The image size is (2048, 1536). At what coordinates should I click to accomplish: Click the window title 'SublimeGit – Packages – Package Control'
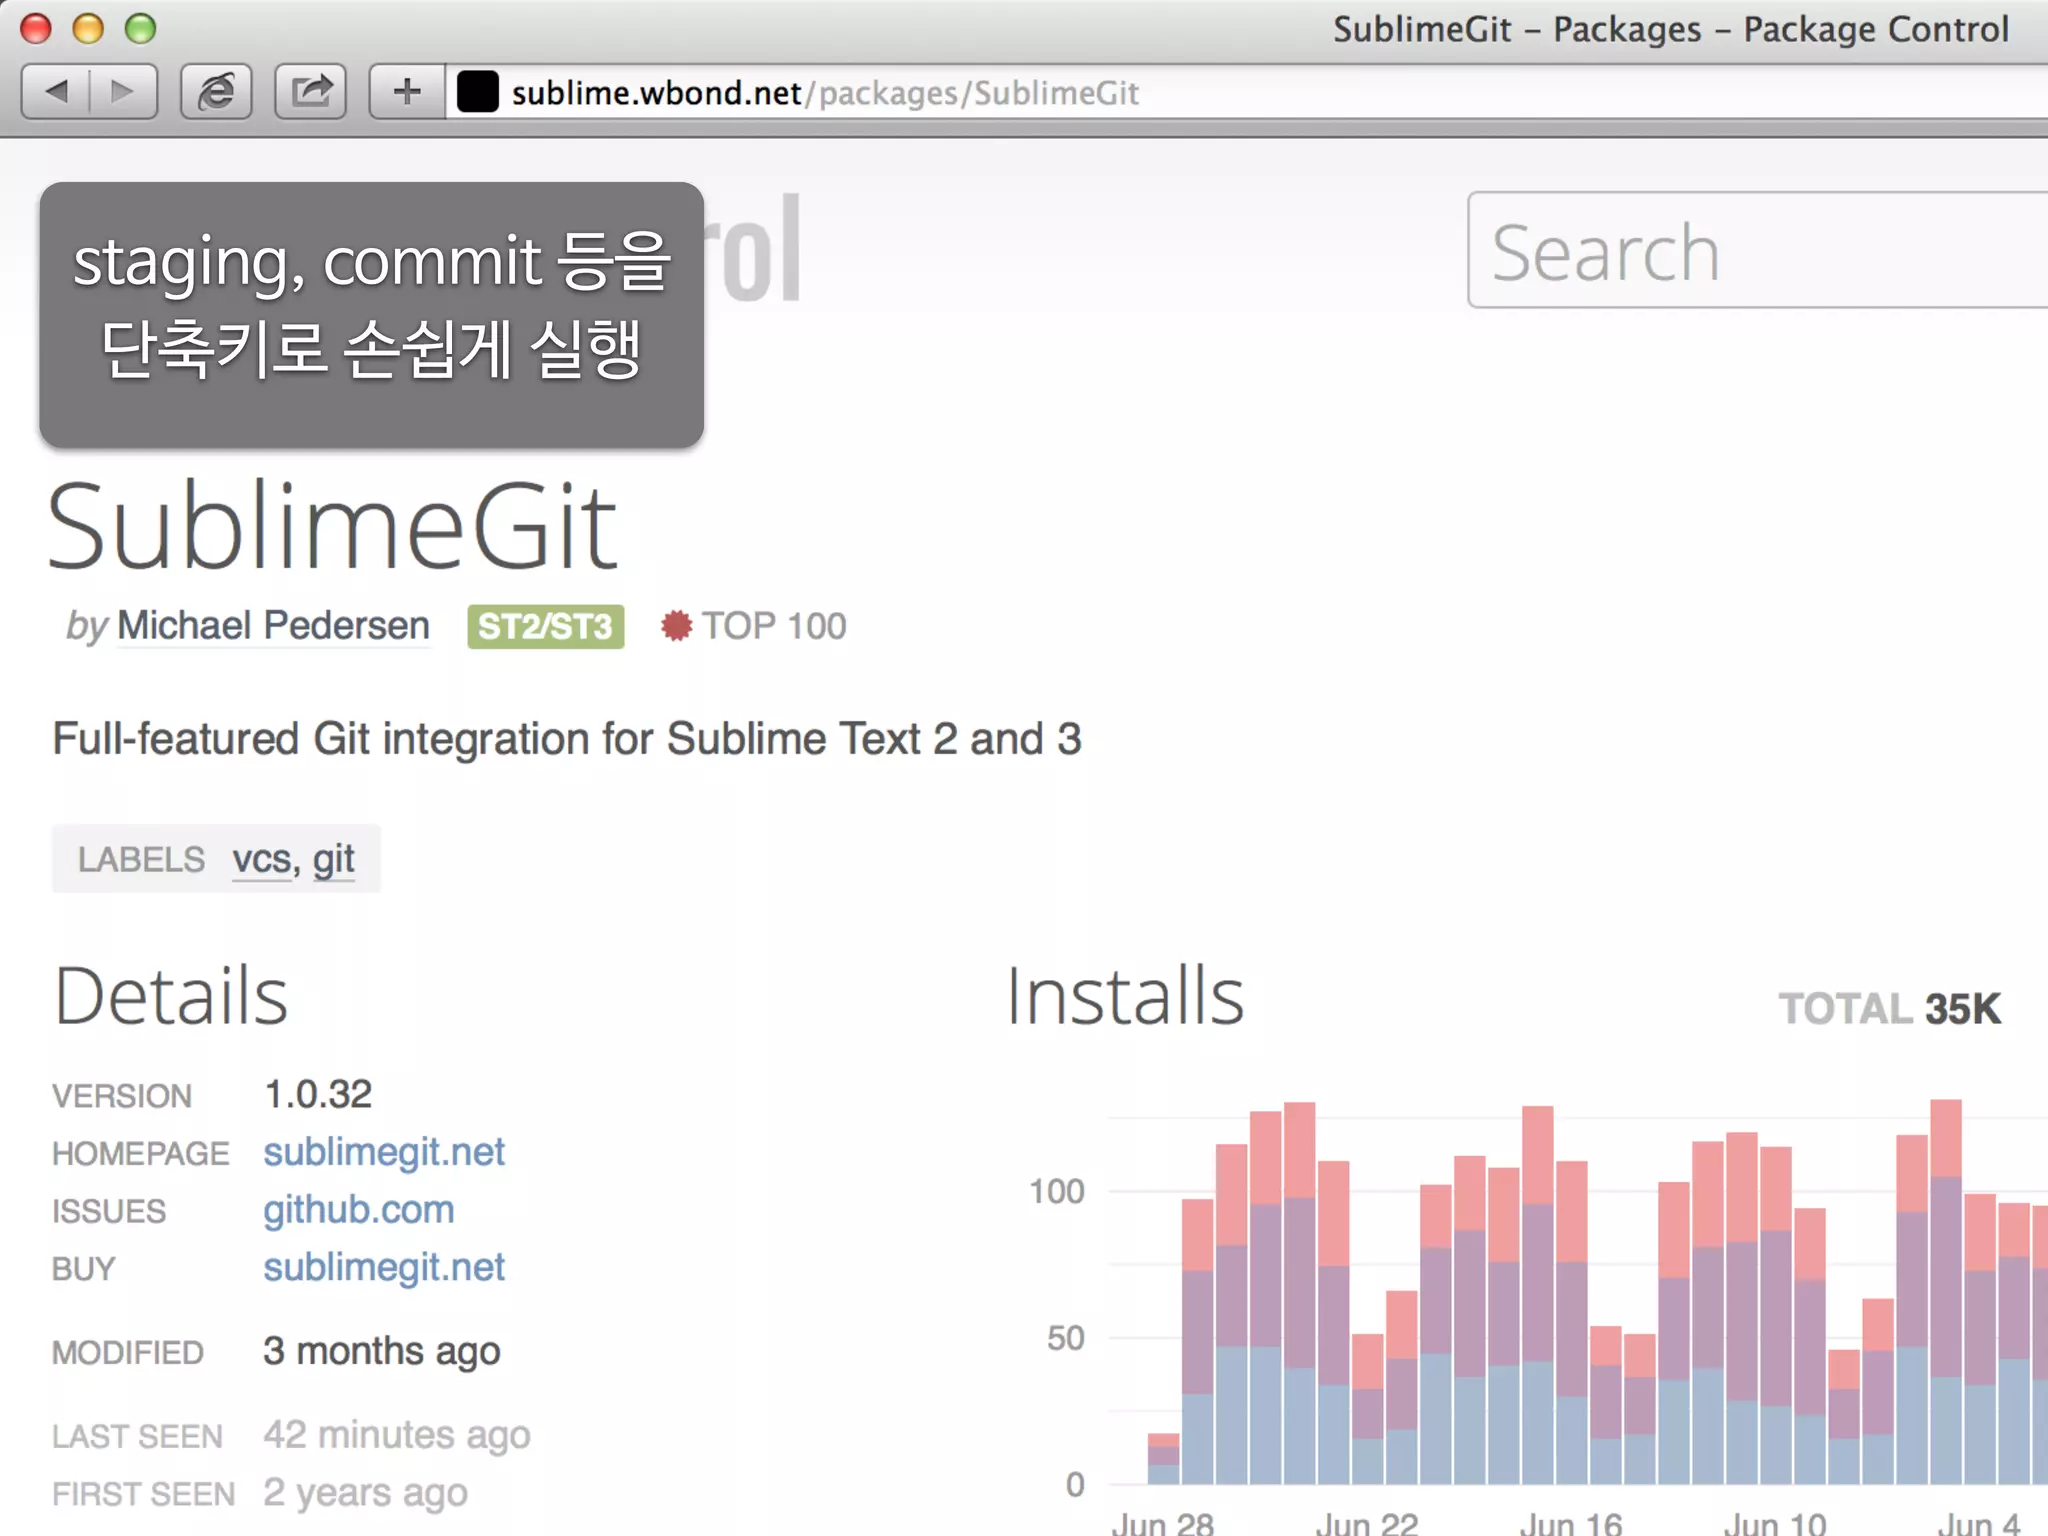pos(1671,30)
